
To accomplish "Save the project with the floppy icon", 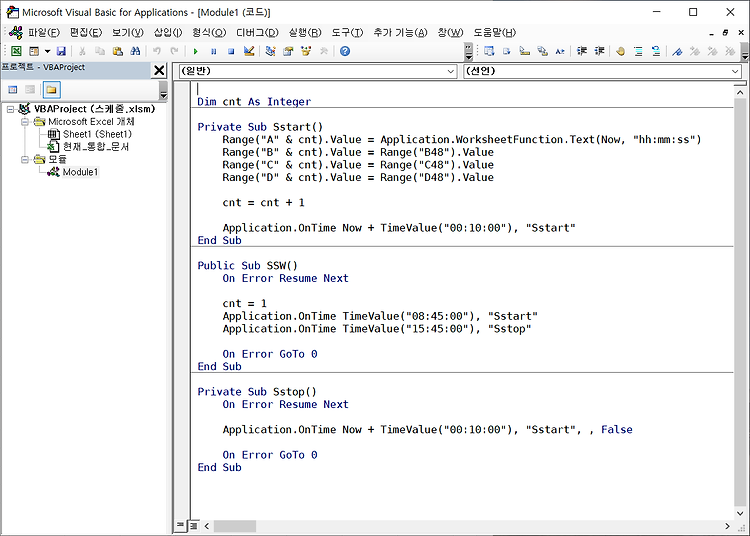I will (x=61, y=51).
